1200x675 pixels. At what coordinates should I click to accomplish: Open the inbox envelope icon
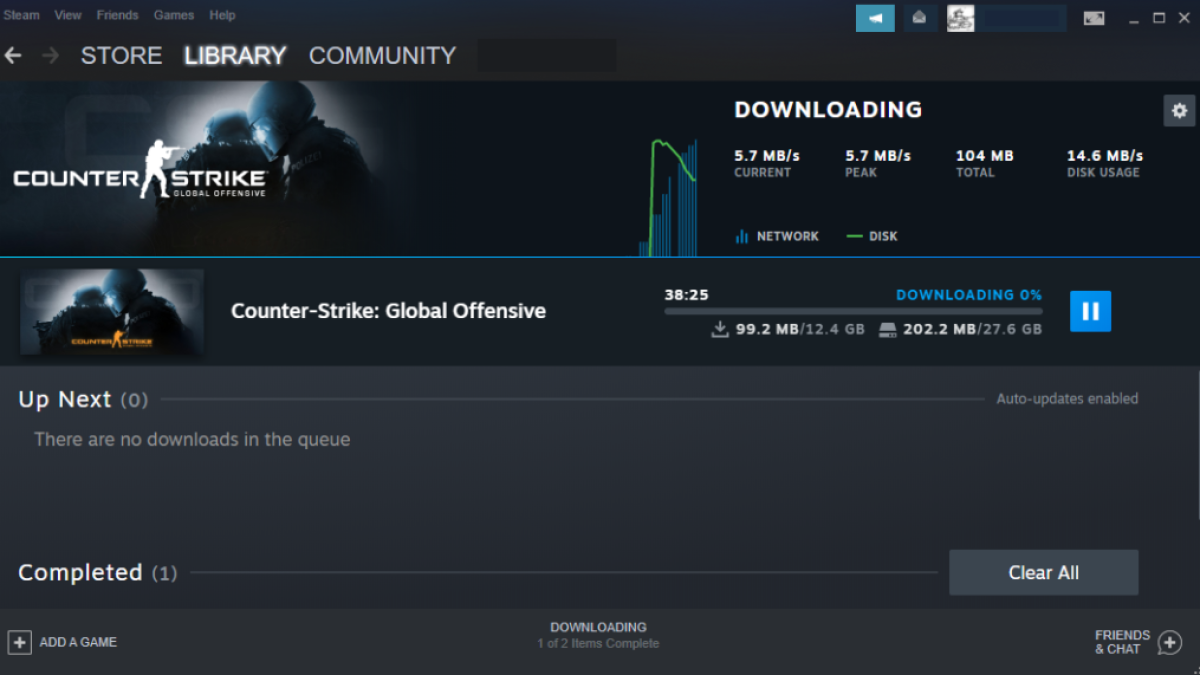click(920, 18)
